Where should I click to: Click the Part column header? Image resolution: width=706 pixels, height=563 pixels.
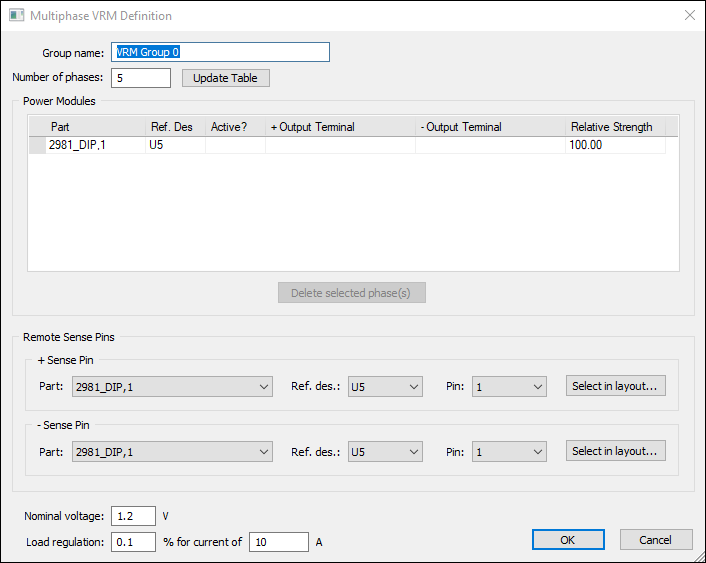tap(96, 127)
